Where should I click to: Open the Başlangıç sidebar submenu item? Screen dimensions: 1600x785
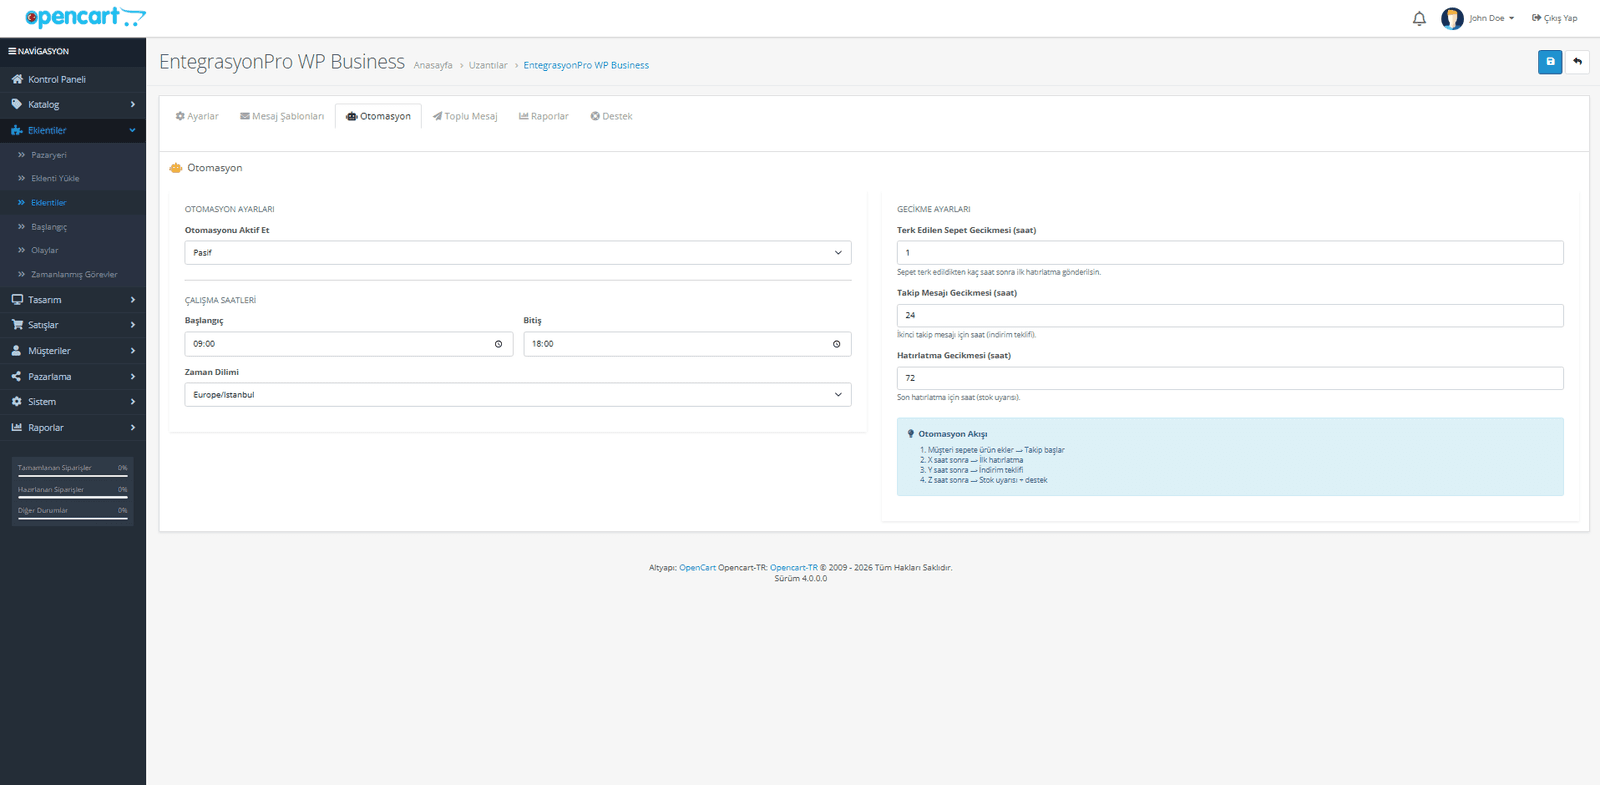[x=49, y=227]
